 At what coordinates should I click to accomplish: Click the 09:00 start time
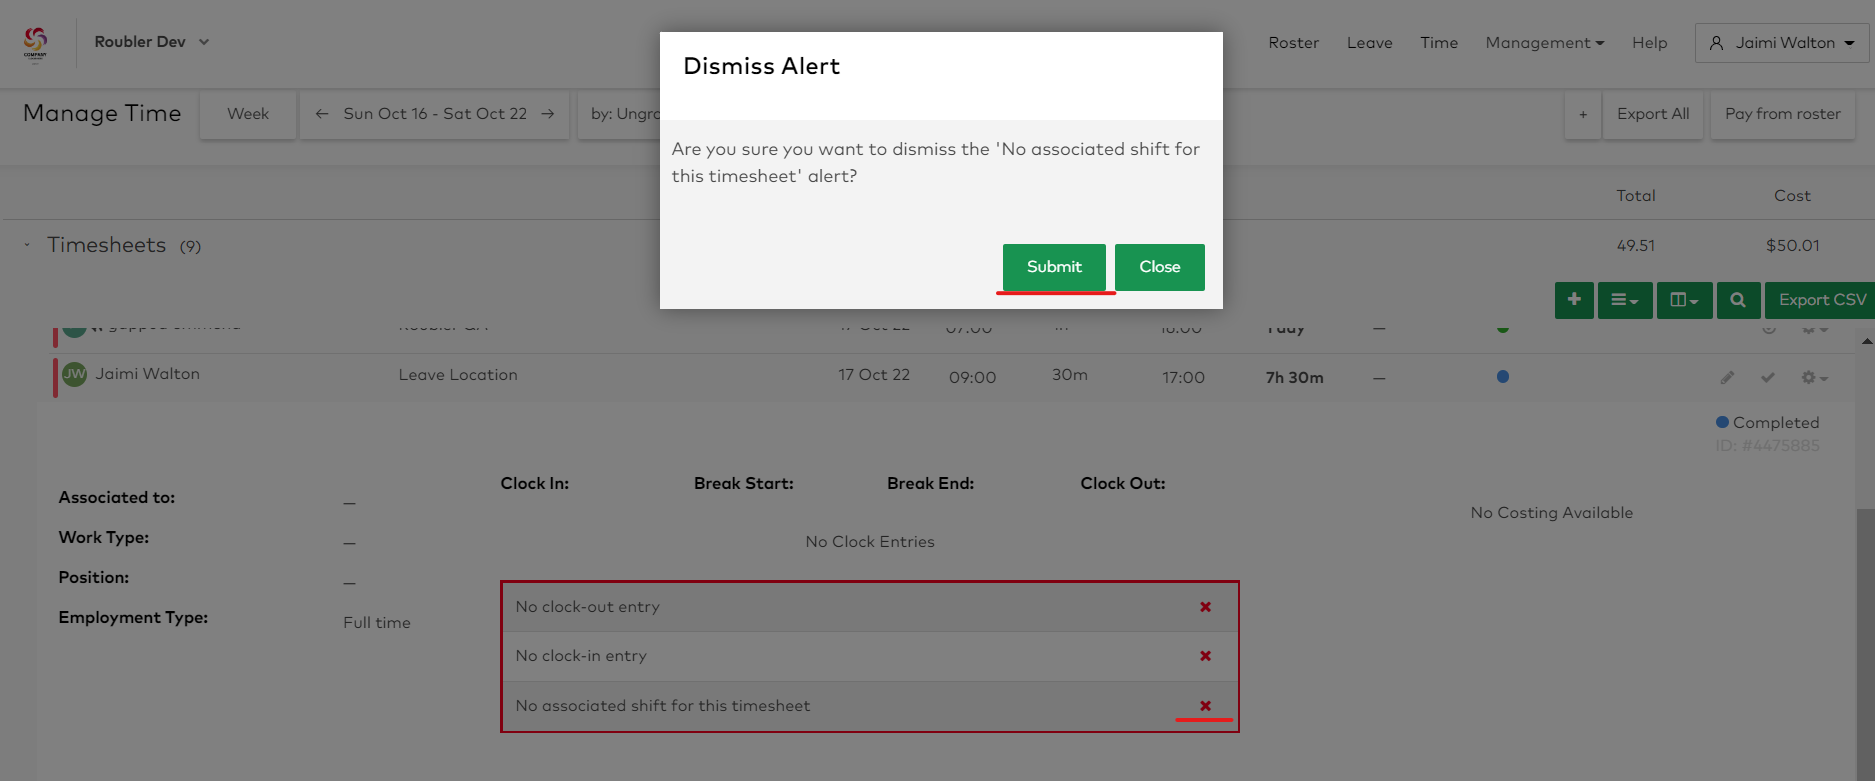(972, 378)
